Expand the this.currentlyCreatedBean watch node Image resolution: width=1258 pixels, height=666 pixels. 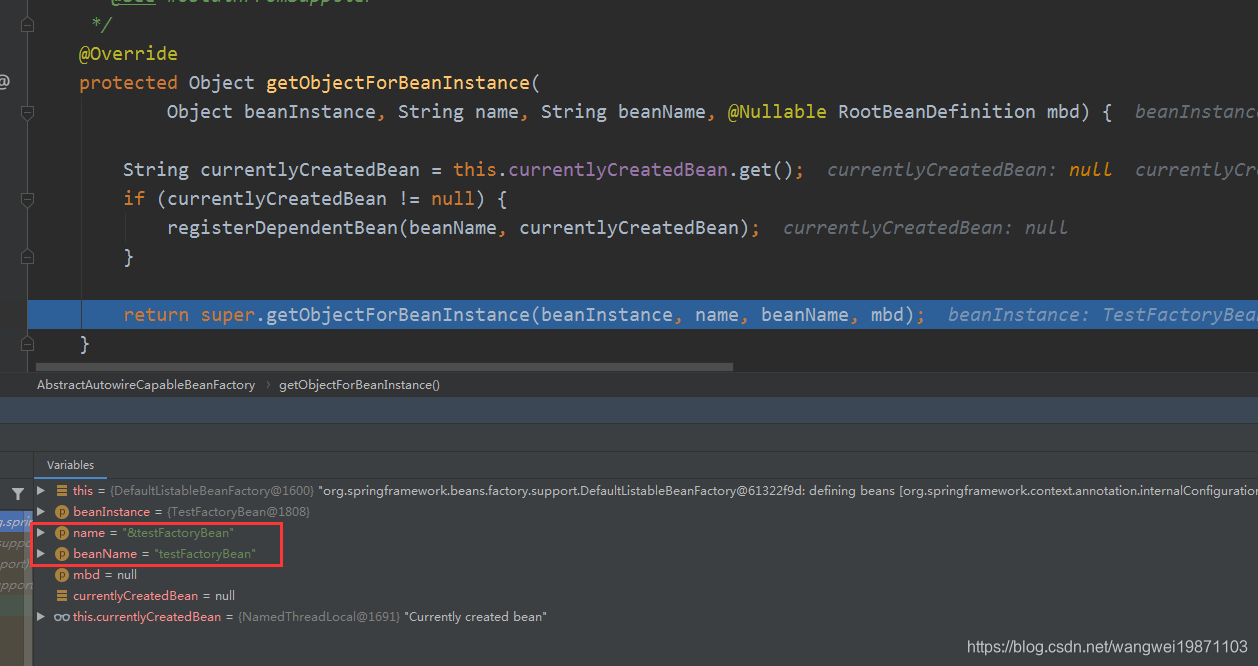pos(41,617)
